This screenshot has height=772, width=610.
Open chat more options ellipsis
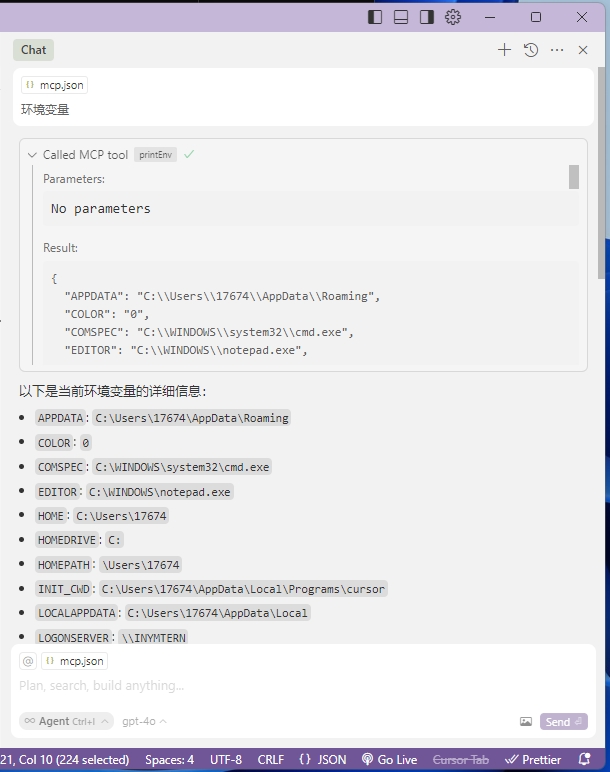pos(557,50)
